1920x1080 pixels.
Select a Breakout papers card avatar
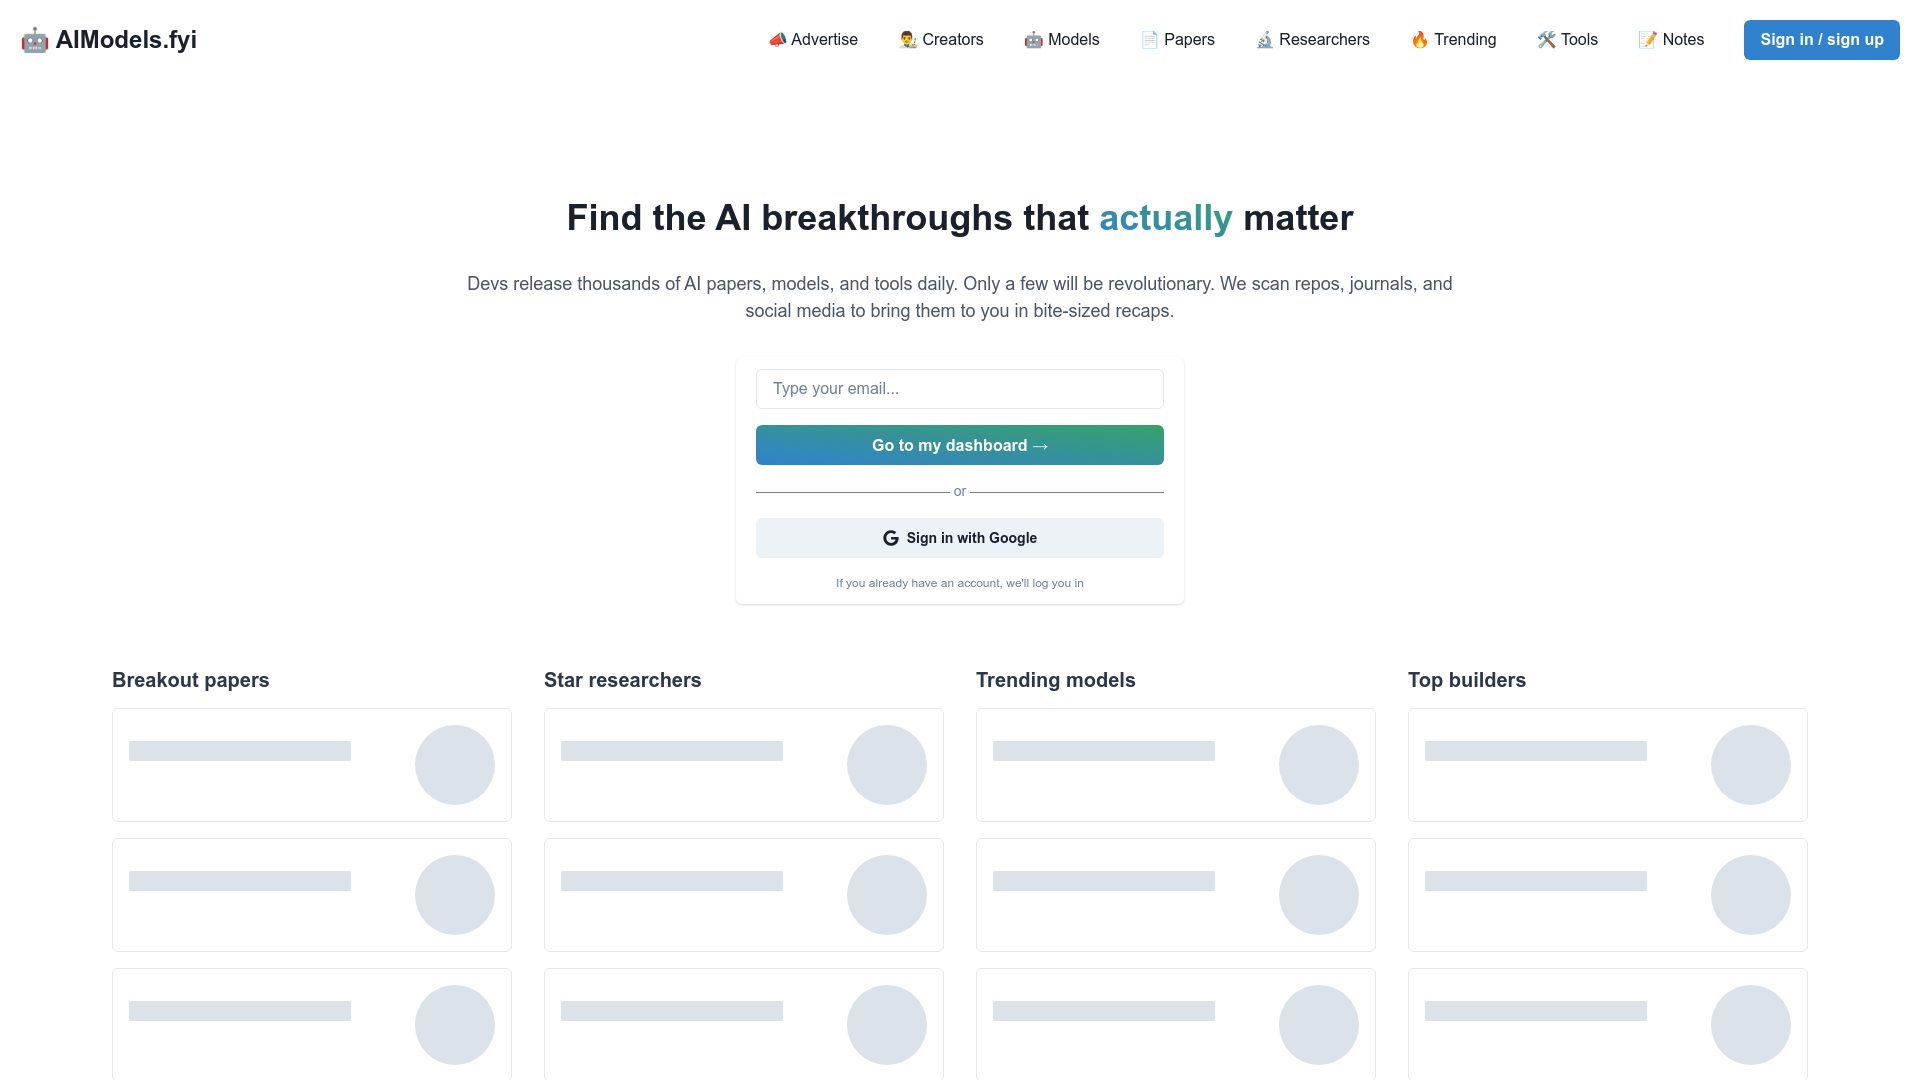coord(455,764)
